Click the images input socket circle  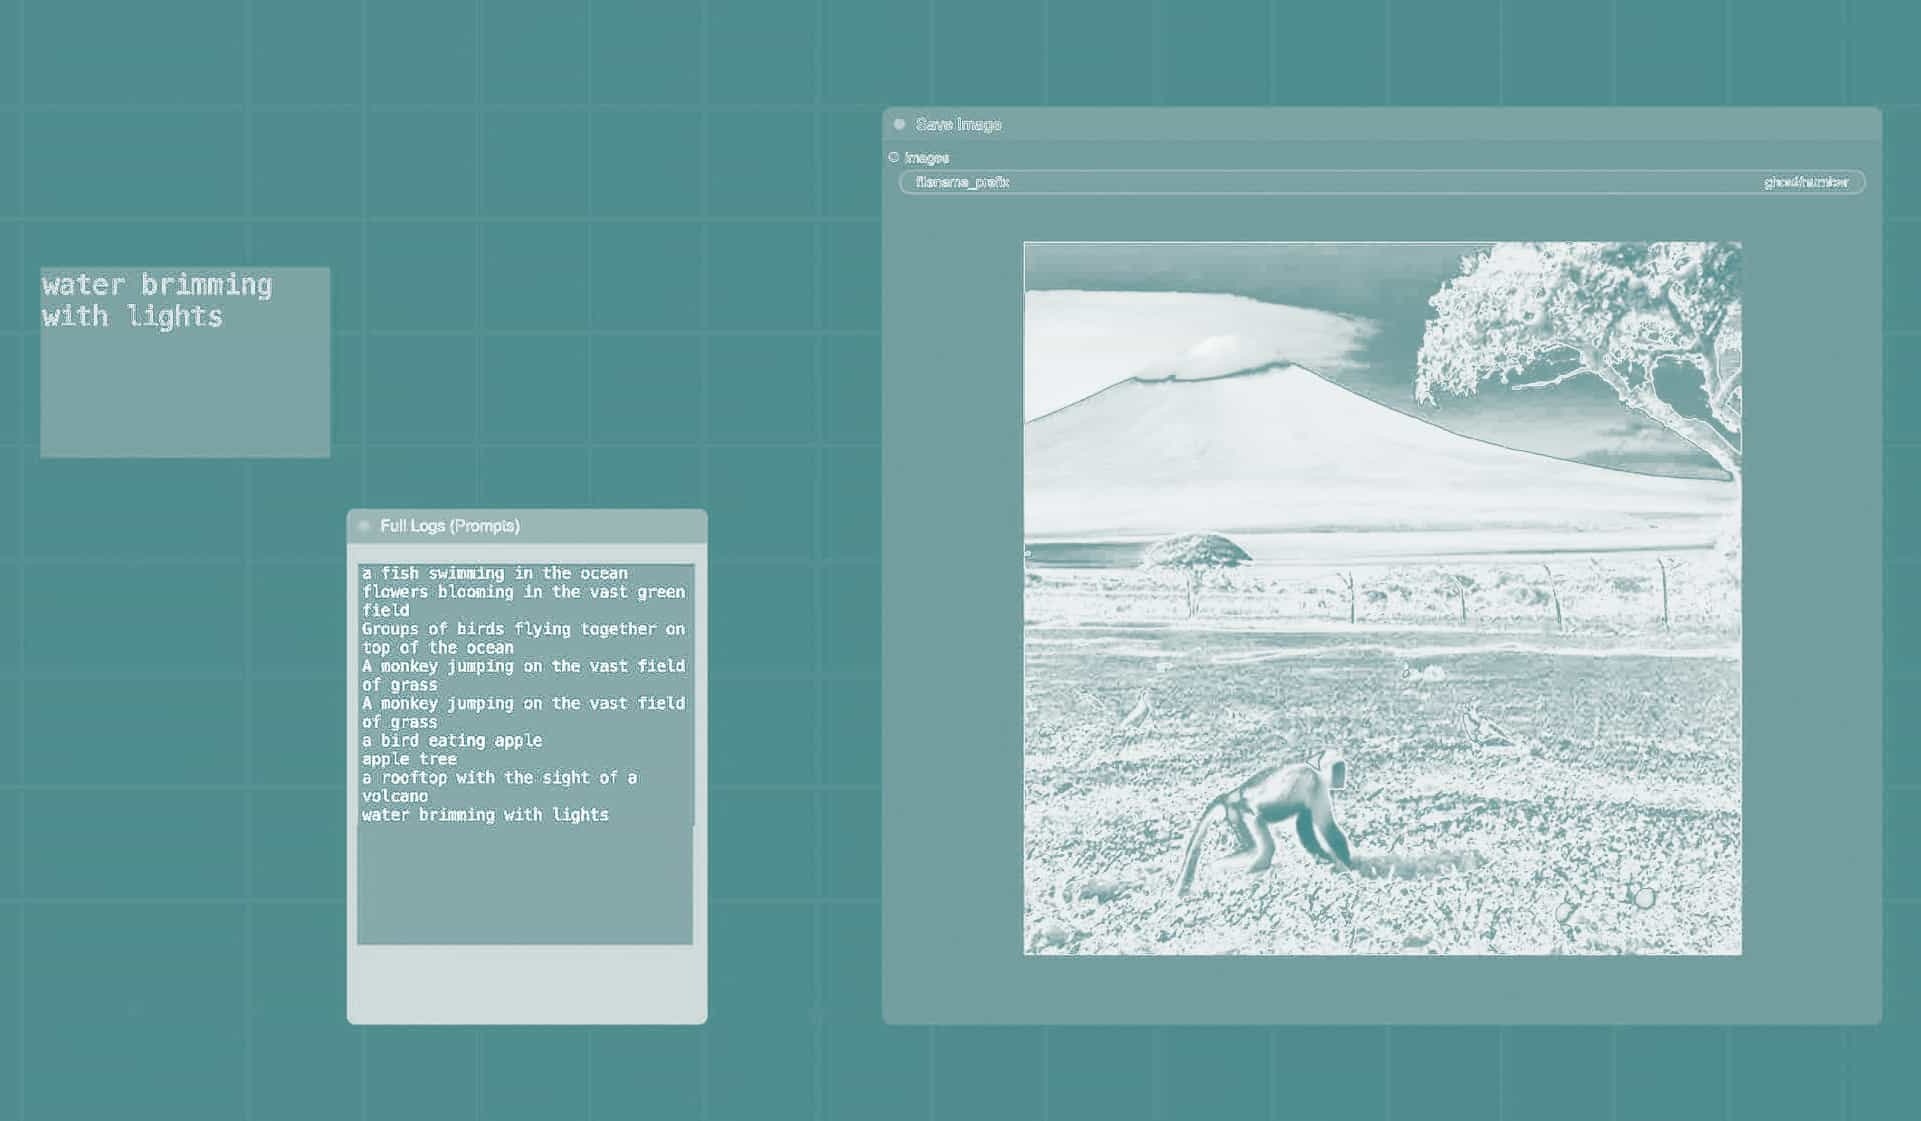pos(894,157)
